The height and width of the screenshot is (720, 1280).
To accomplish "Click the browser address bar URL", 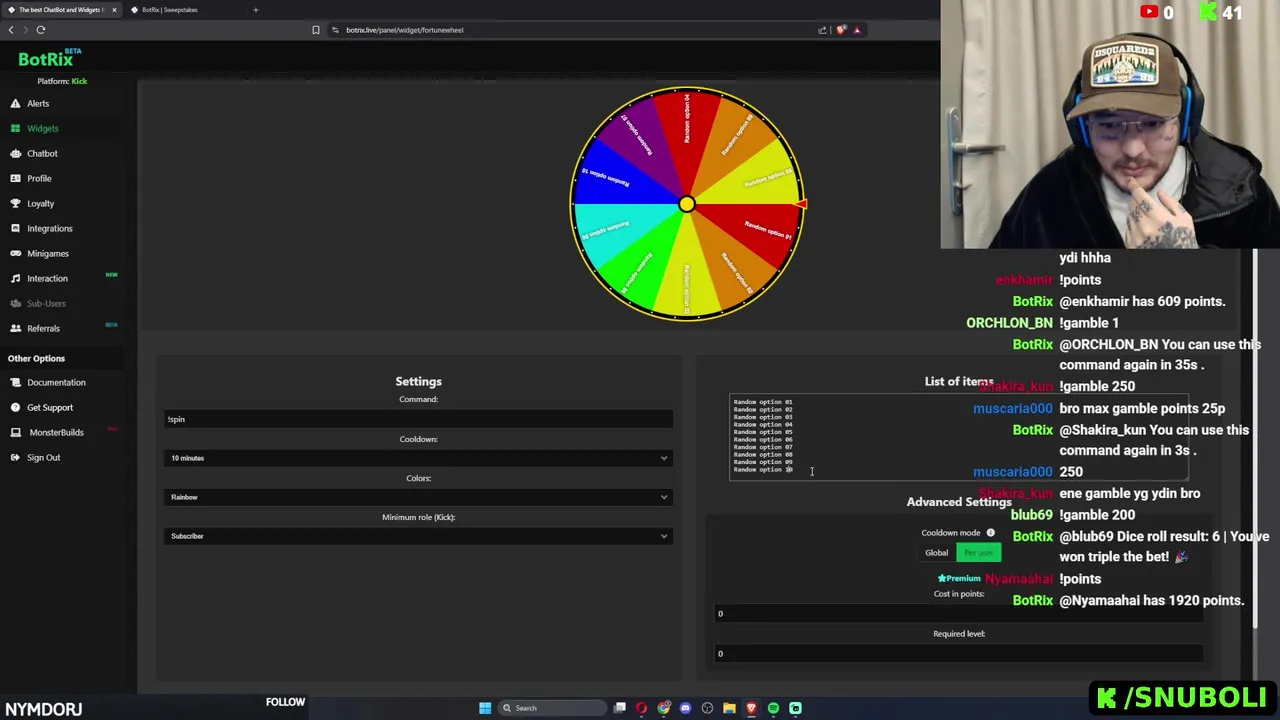I will [x=404, y=30].
